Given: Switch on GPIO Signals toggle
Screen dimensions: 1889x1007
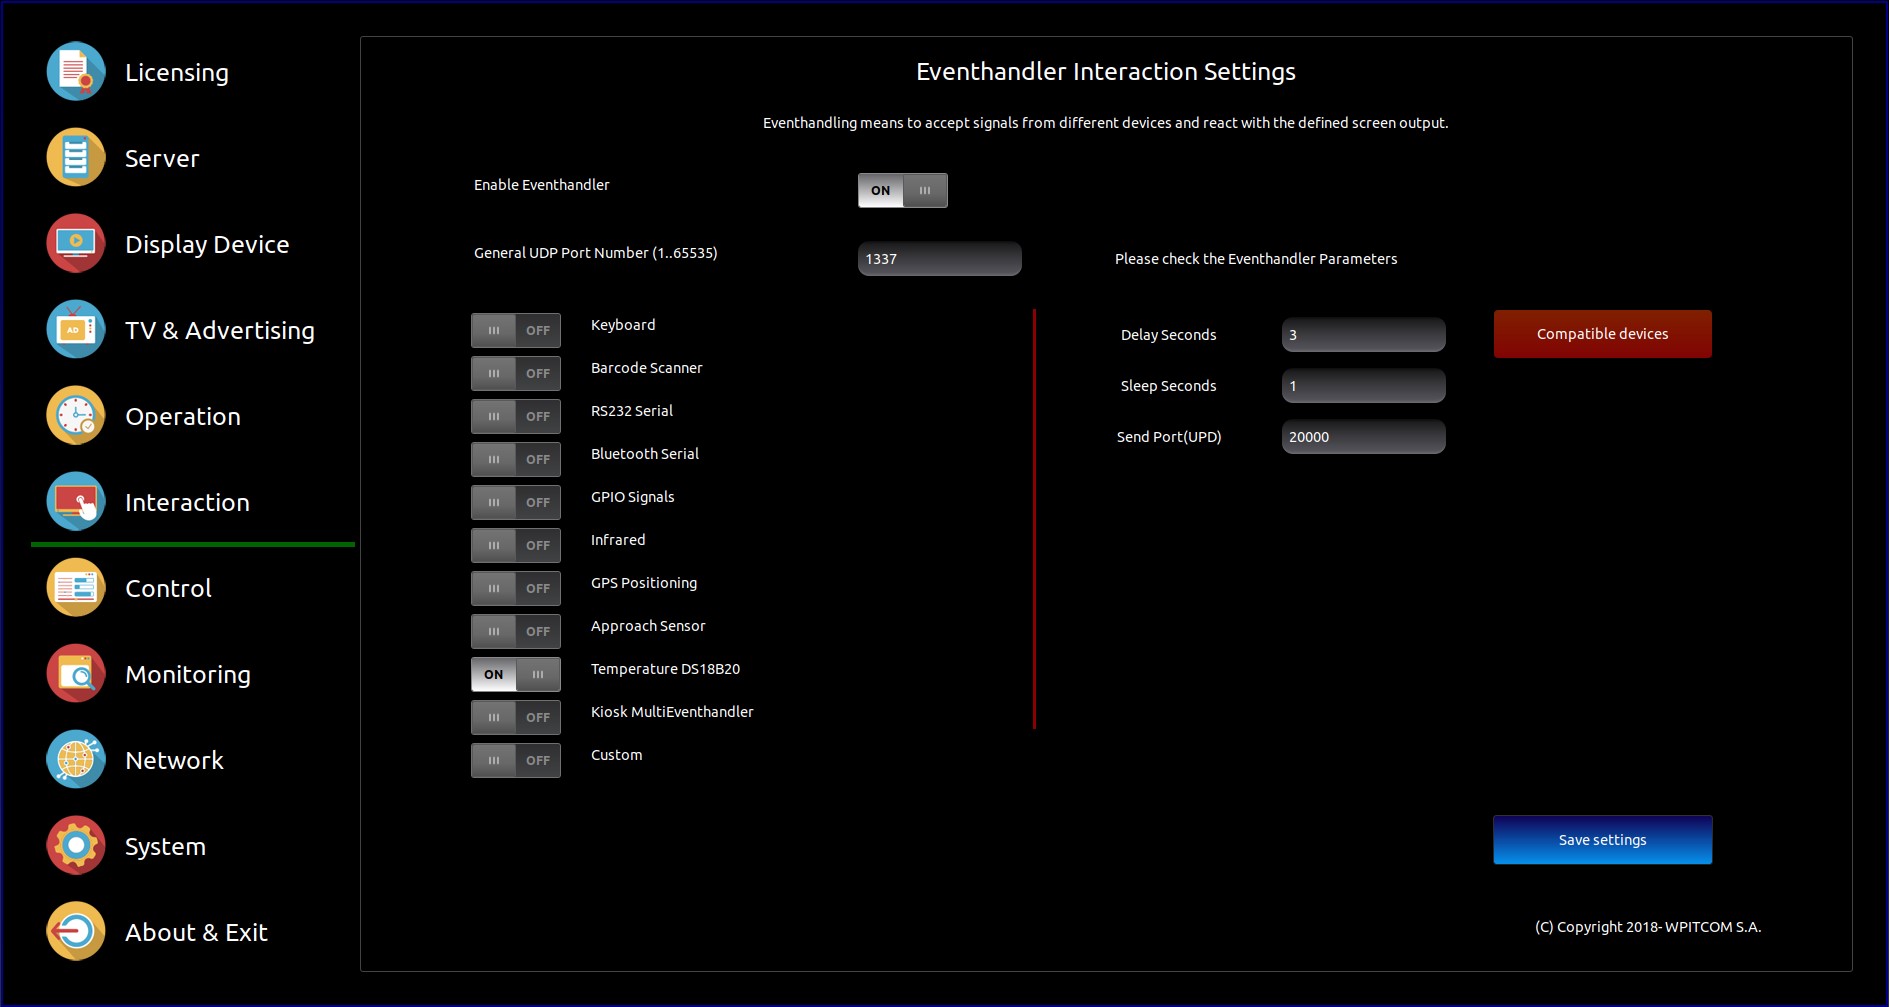Looking at the screenshot, I should point(515,502).
